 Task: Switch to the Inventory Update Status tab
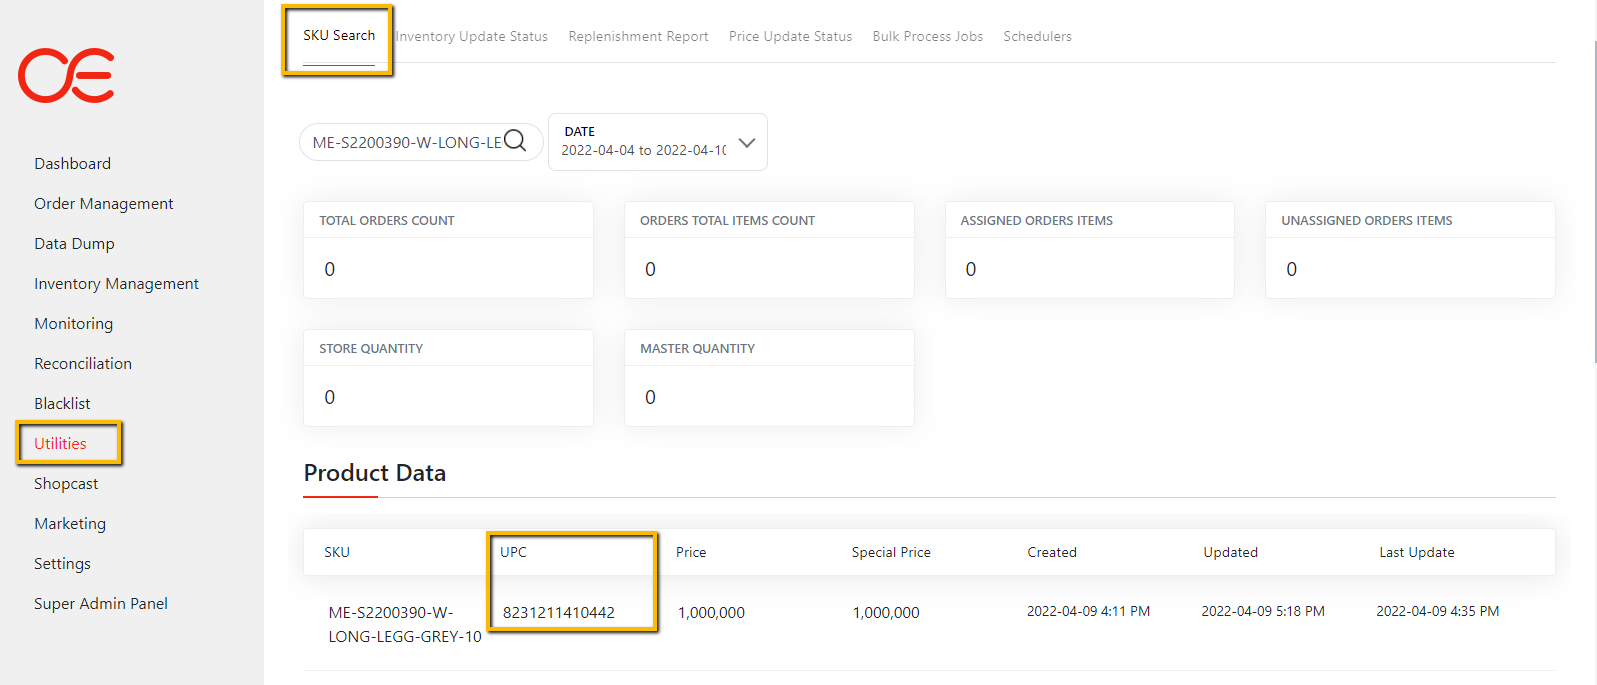[472, 36]
